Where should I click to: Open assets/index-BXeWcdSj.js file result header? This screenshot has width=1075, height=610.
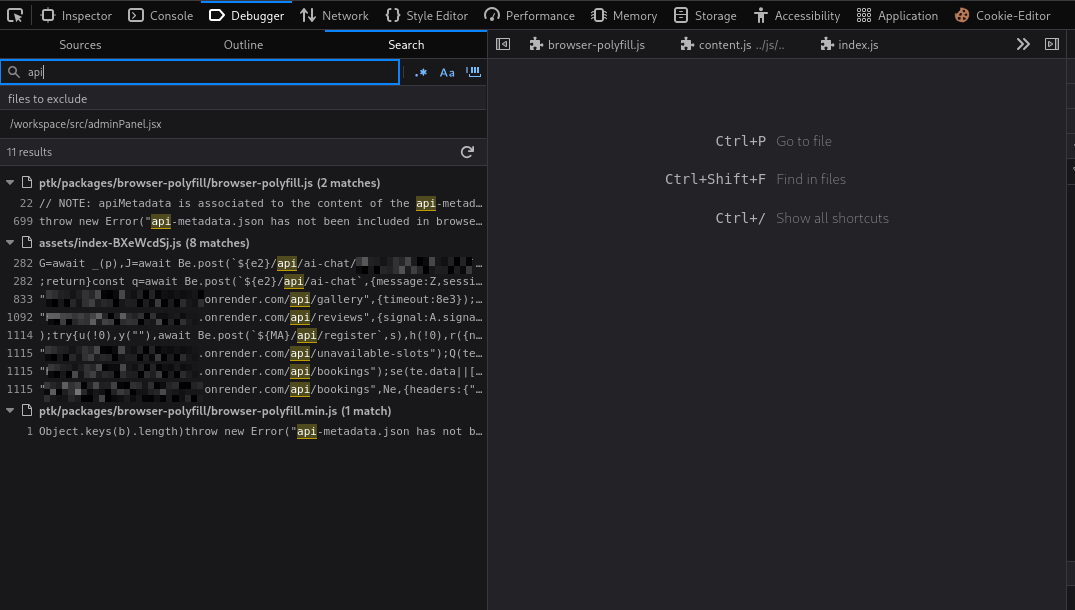coord(144,243)
